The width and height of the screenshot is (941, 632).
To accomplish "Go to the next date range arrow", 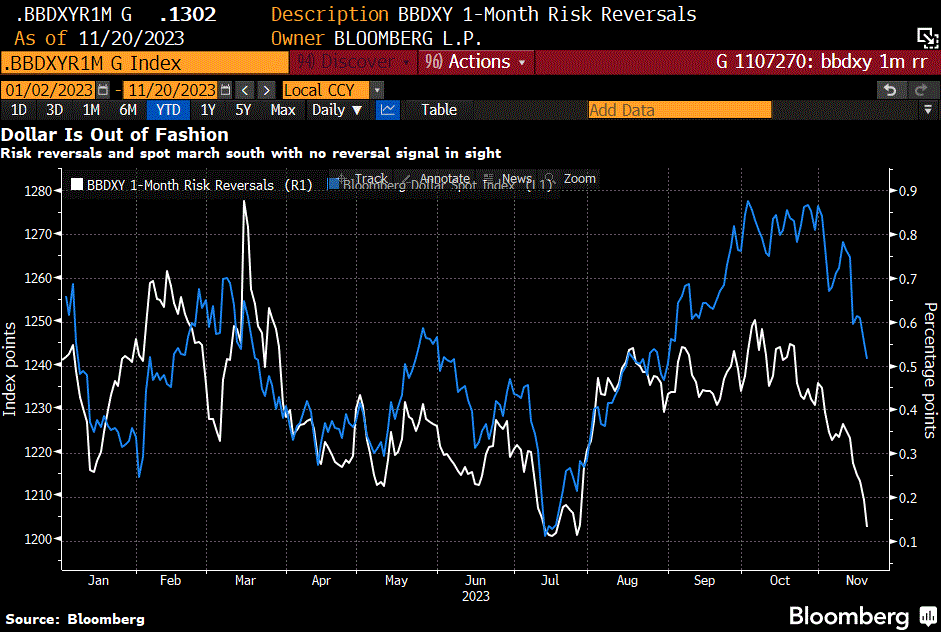I will 266,90.
